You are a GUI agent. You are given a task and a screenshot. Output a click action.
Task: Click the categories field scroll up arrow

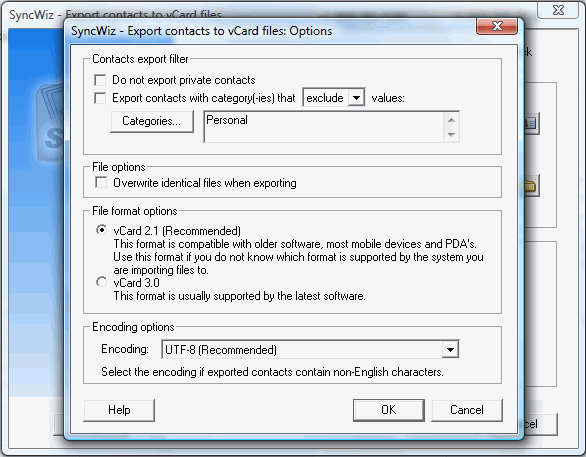(x=451, y=120)
